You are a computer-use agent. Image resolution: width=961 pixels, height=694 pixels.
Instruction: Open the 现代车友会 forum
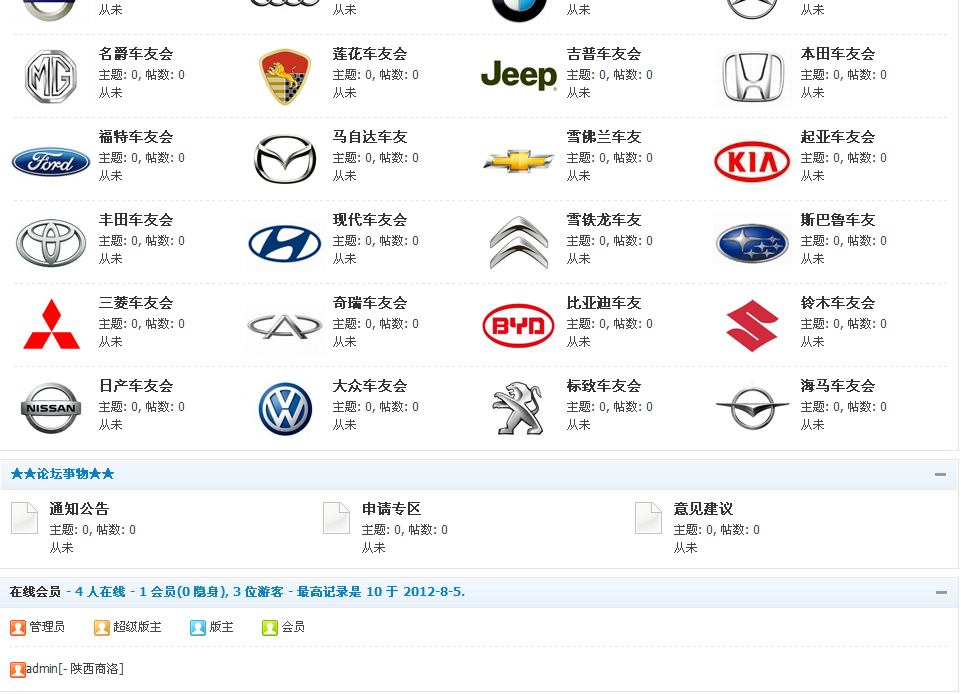(370, 219)
